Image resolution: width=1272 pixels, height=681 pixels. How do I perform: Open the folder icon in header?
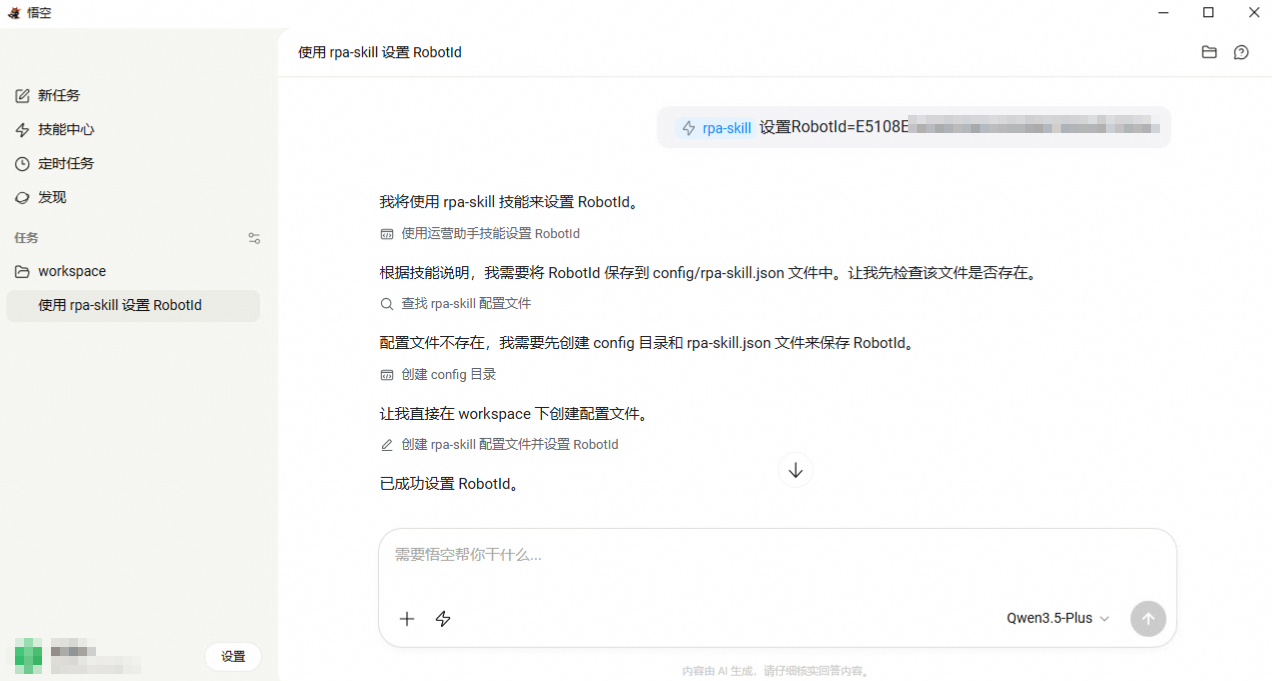point(1209,52)
